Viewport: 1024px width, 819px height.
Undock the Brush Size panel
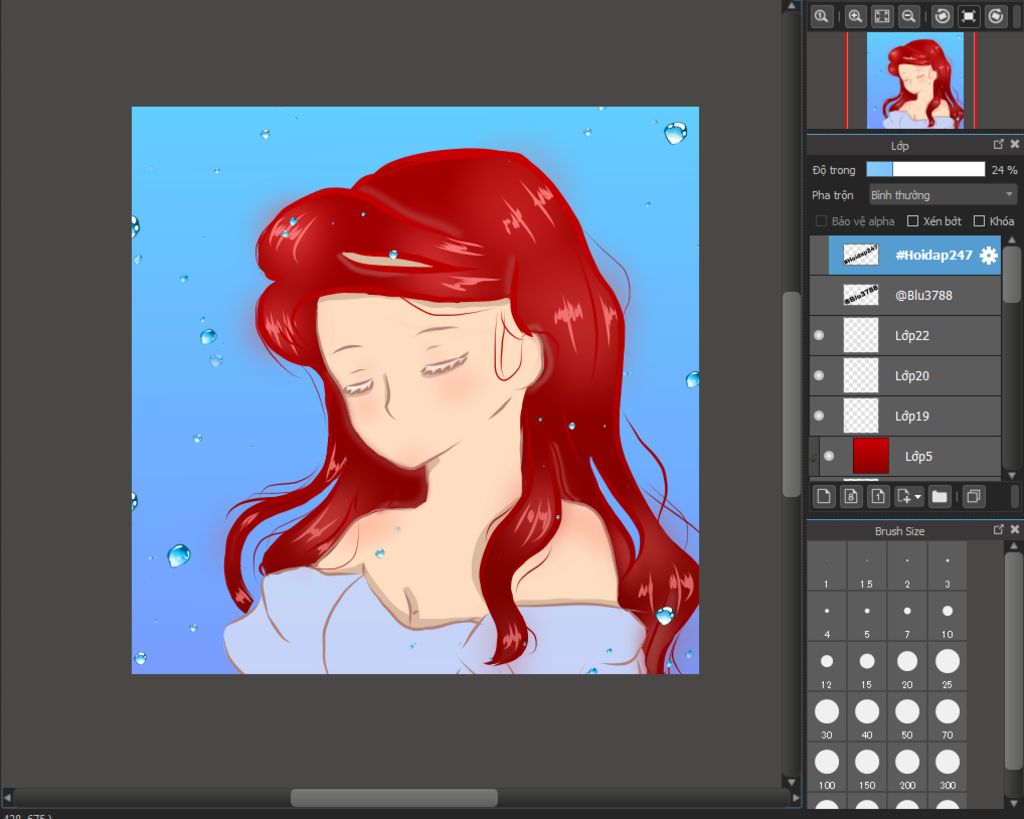[999, 530]
